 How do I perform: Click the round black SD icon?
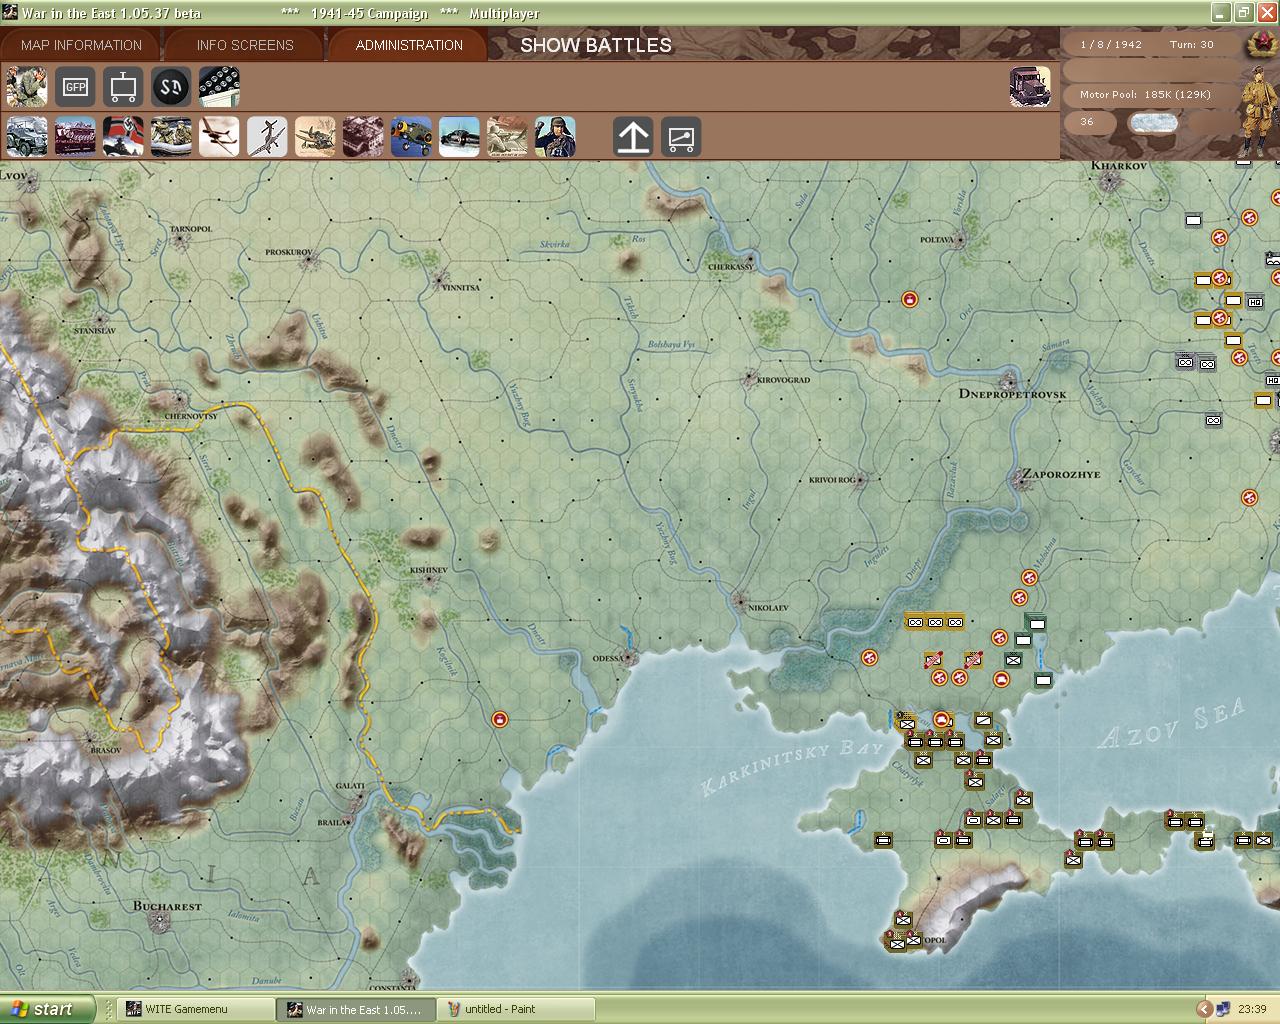point(171,87)
